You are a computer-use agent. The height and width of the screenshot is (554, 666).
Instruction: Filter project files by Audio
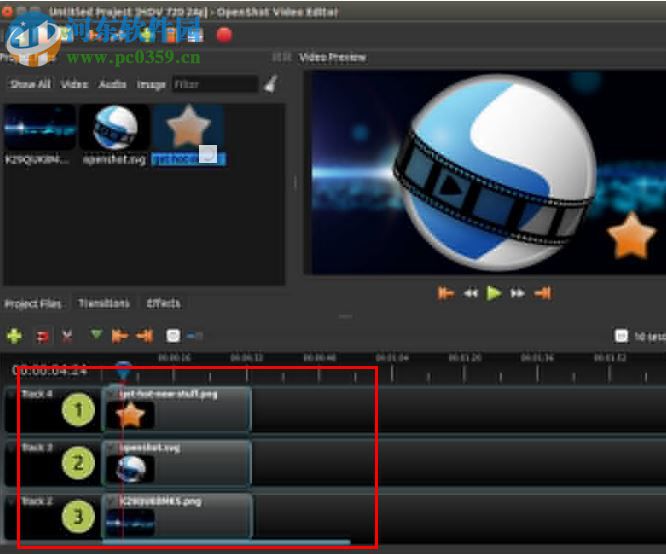(112, 84)
